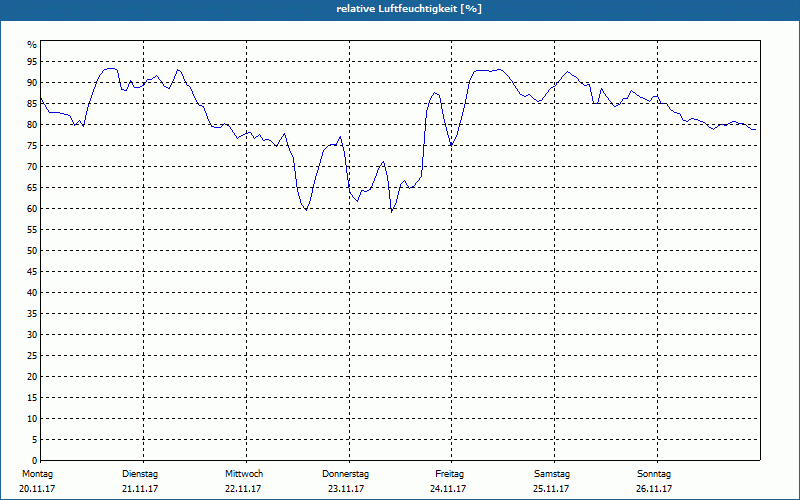Click the chart title 'relative Luftfeuchtigkeit [%]'

click(x=409, y=9)
